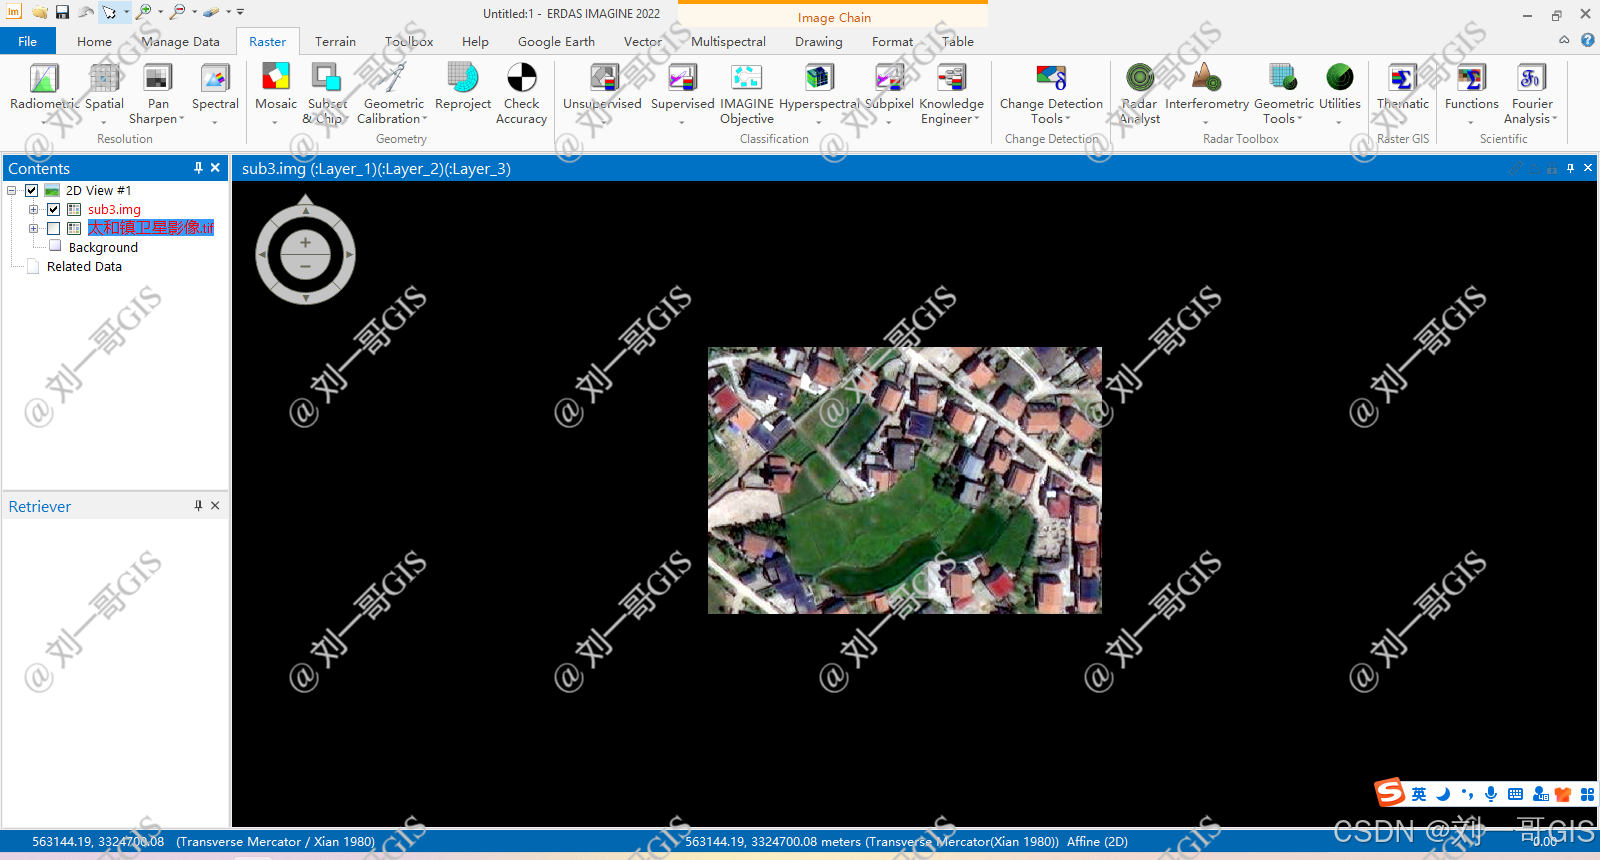Open Change Detection Tools

point(1051,92)
